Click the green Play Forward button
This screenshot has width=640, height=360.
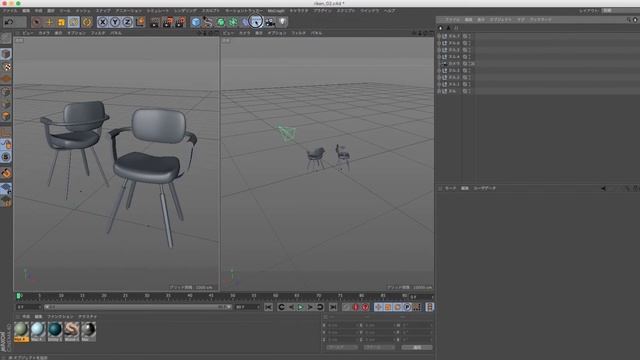tap(300, 307)
